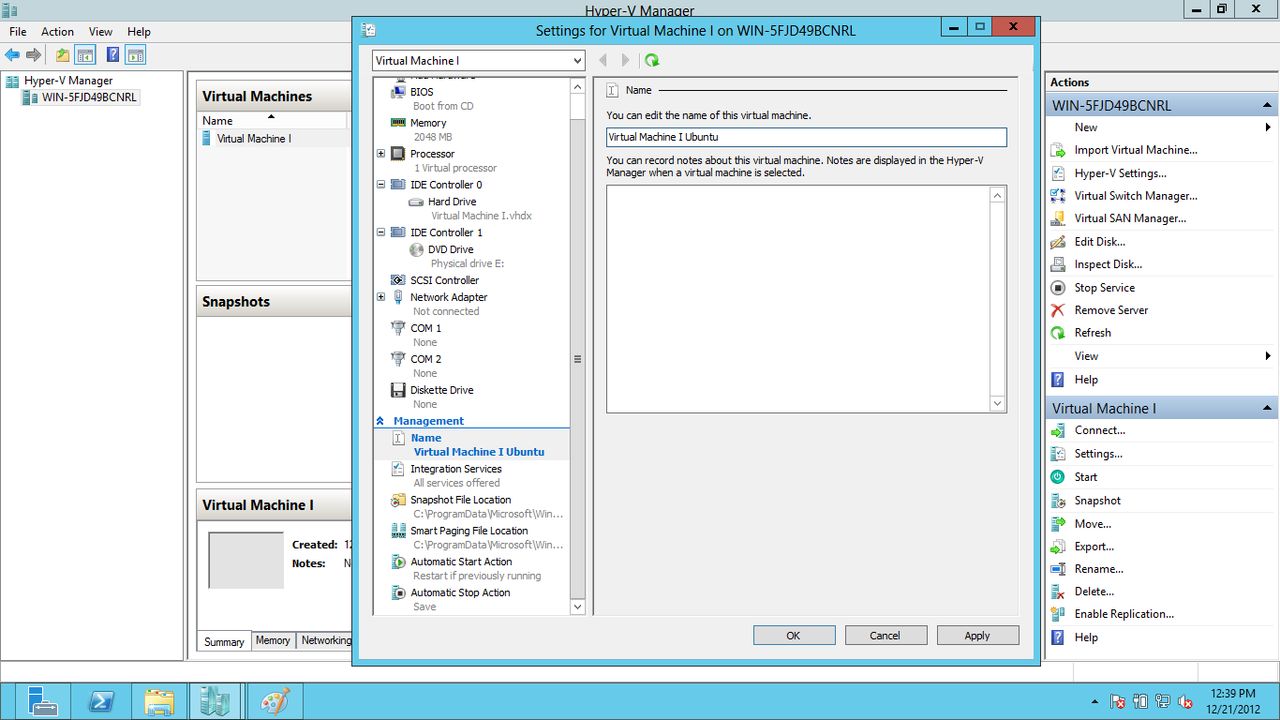This screenshot has height=720, width=1280.
Task: Click previous VM arrow in Settings dialog
Action: (x=603, y=60)
